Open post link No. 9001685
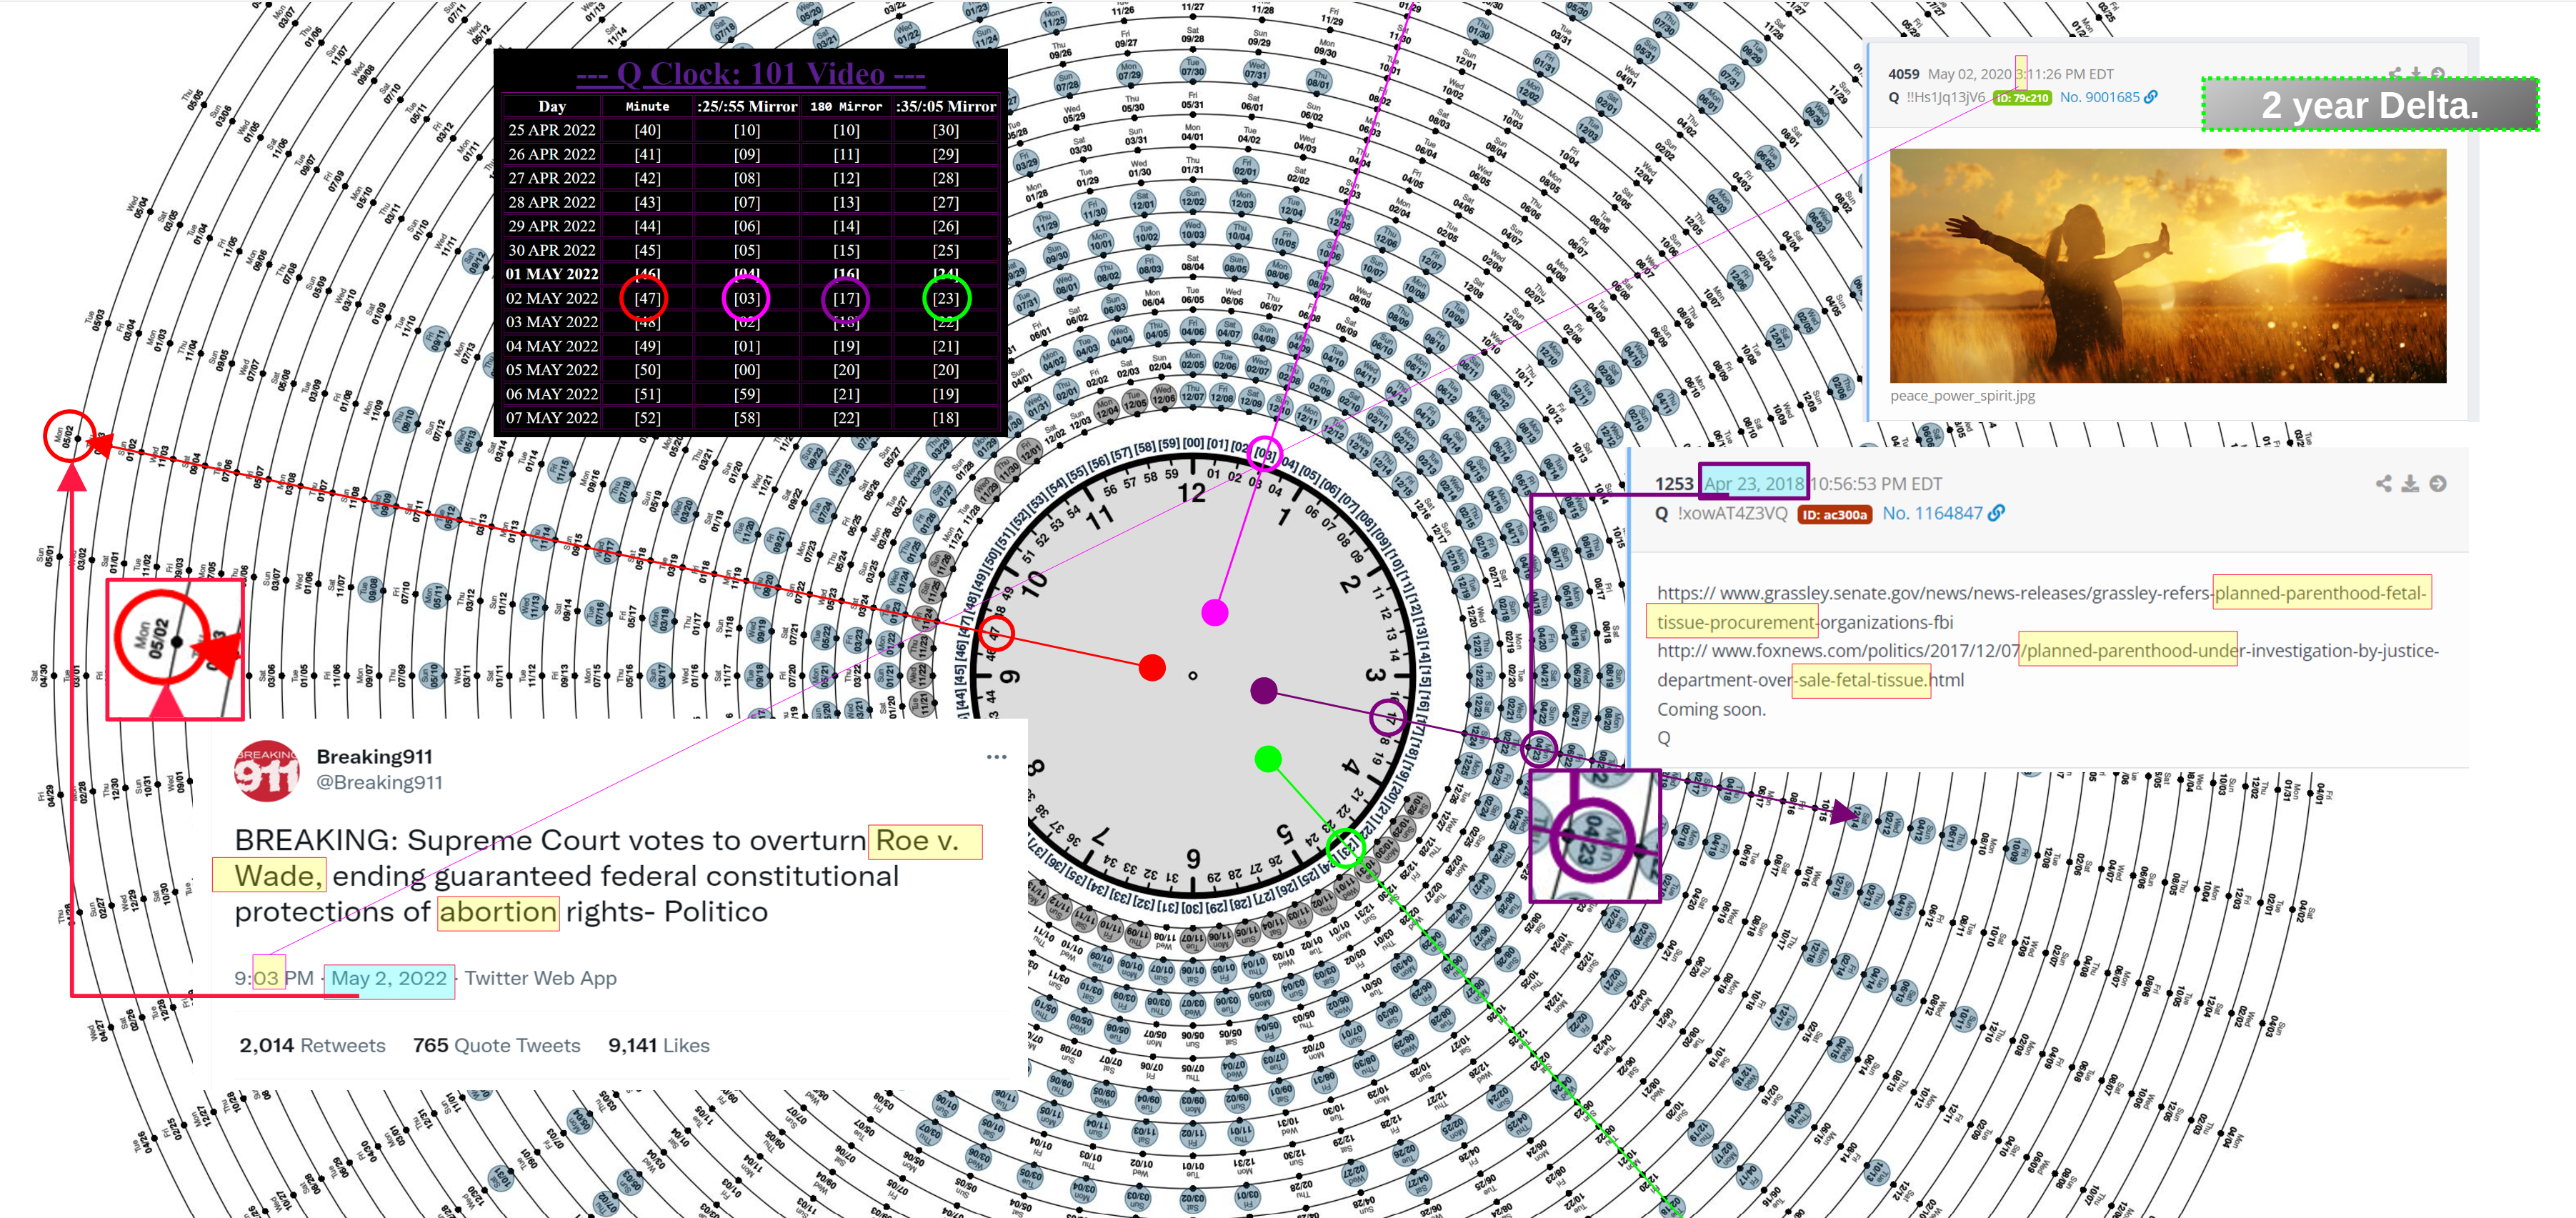 click(x=2099, y=97)
